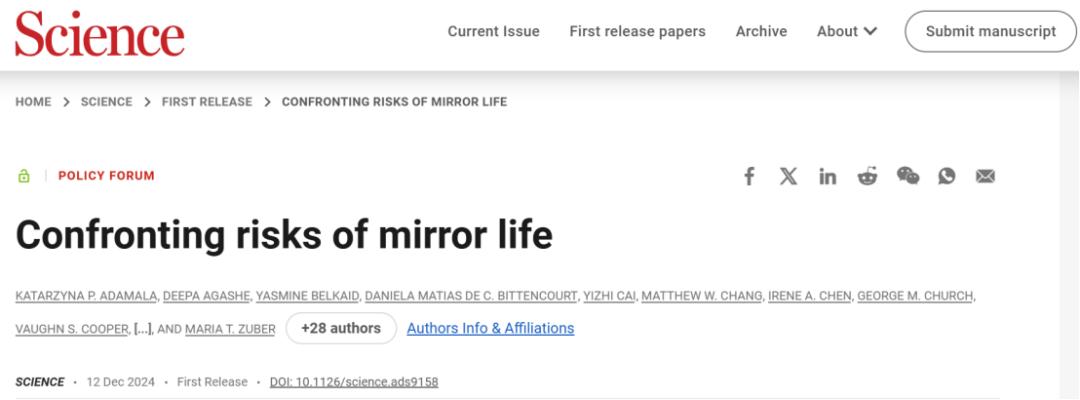Viewport: 1080px width, 400px height.
Task: Navigate to HOME in breadcrumb
Action: point(33,102)
